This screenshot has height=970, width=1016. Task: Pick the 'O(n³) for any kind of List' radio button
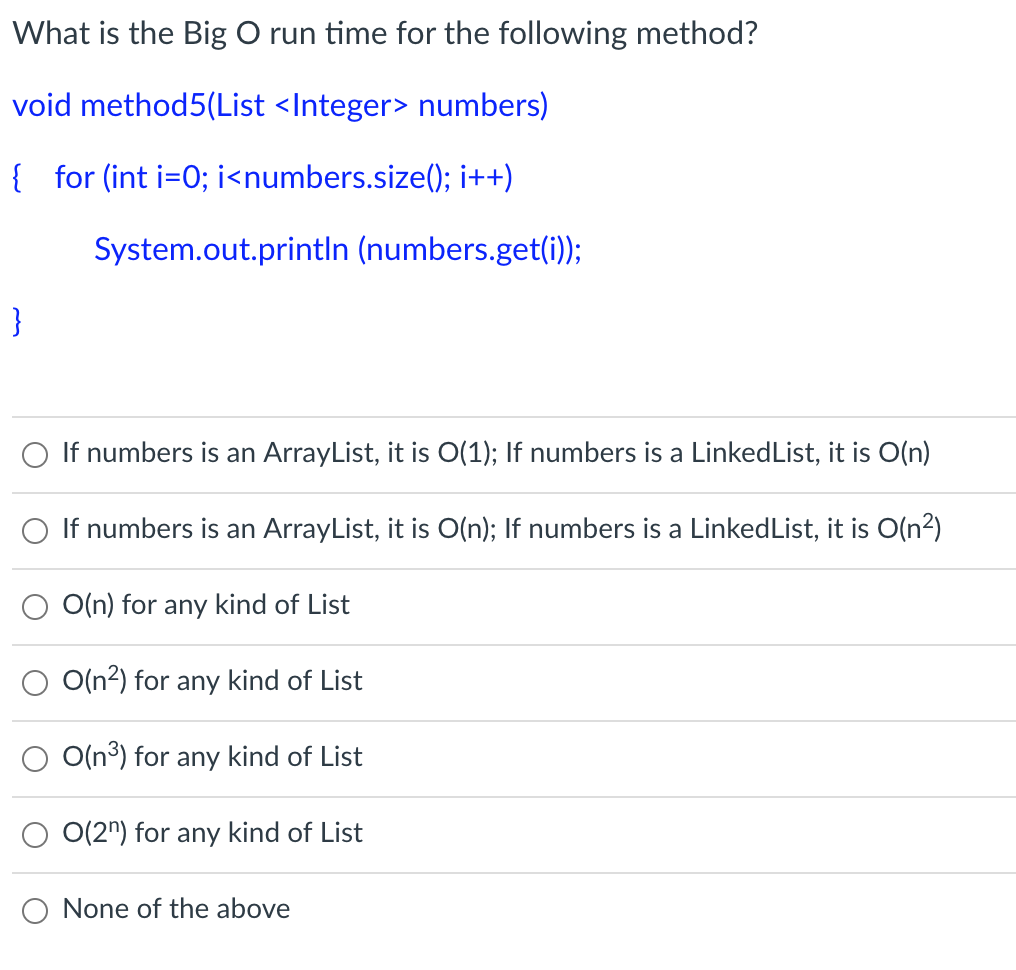coord(34,759)
